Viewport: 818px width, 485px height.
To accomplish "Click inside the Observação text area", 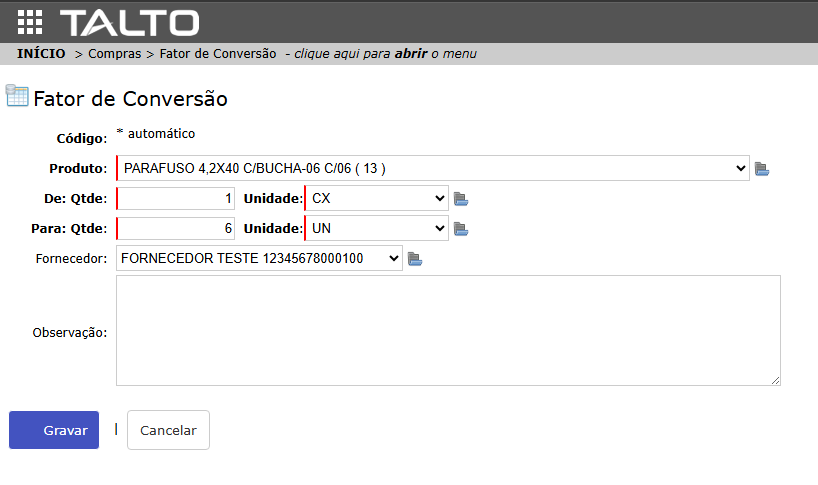I will [447, 330].
